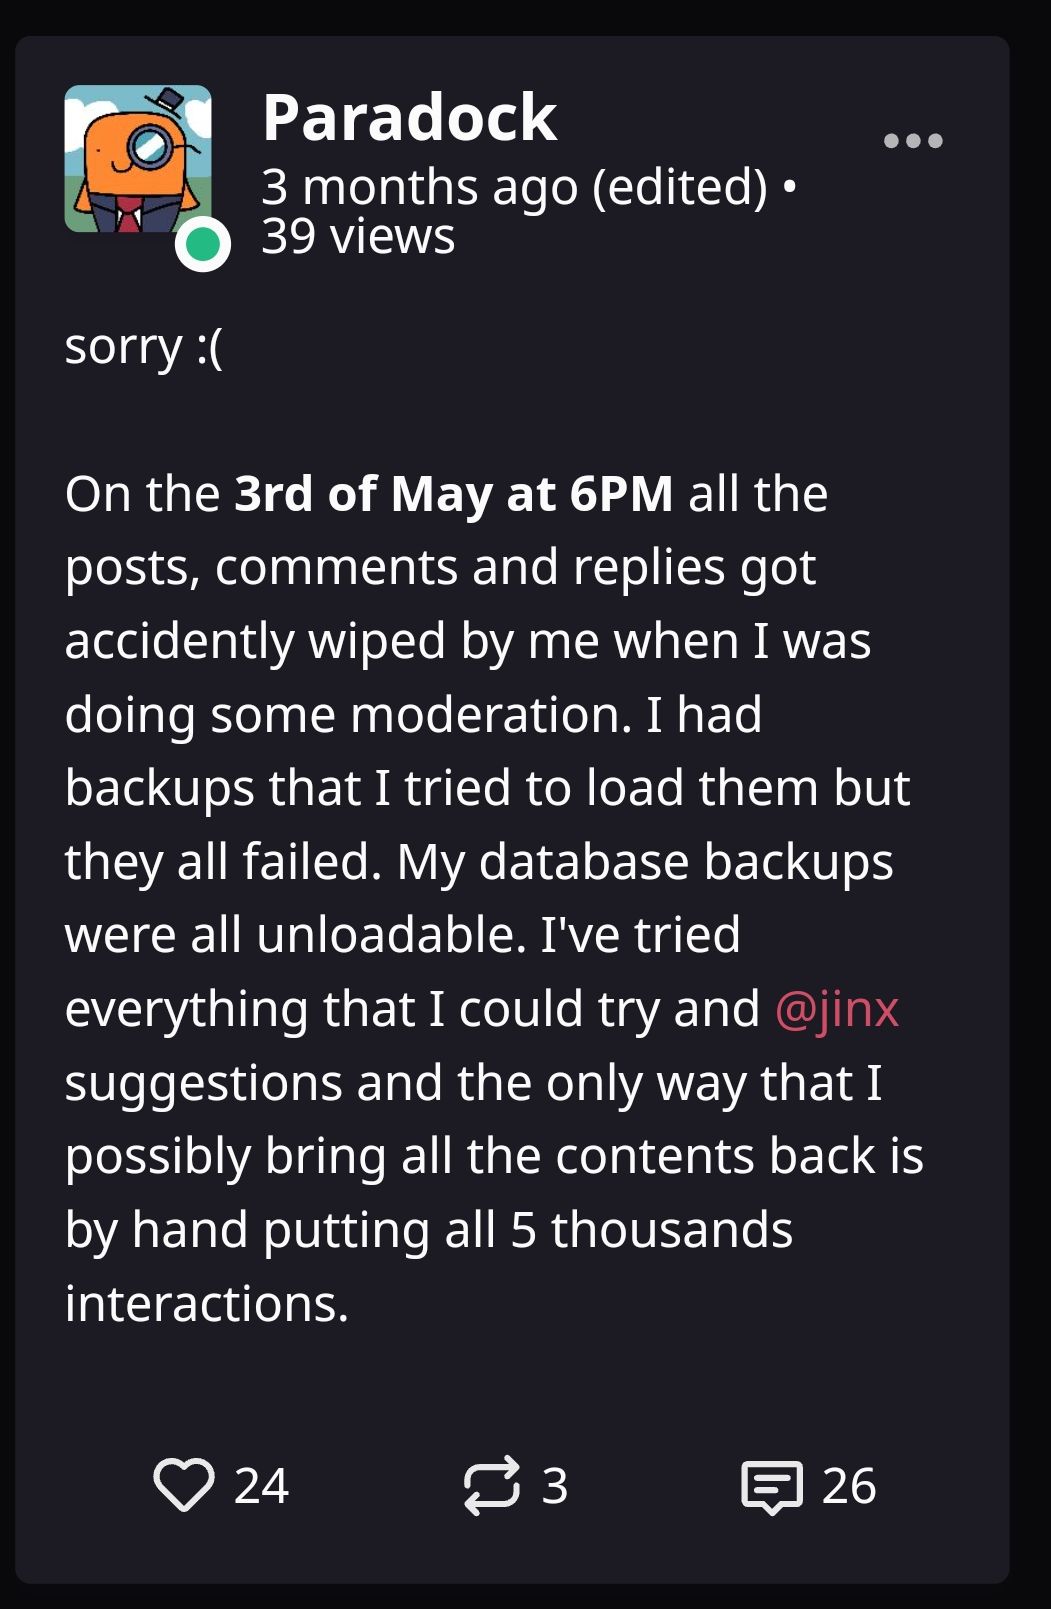1051x1609 pixels.
Task: Click the repost arrows icon
Action: (x=492, y=1485)
